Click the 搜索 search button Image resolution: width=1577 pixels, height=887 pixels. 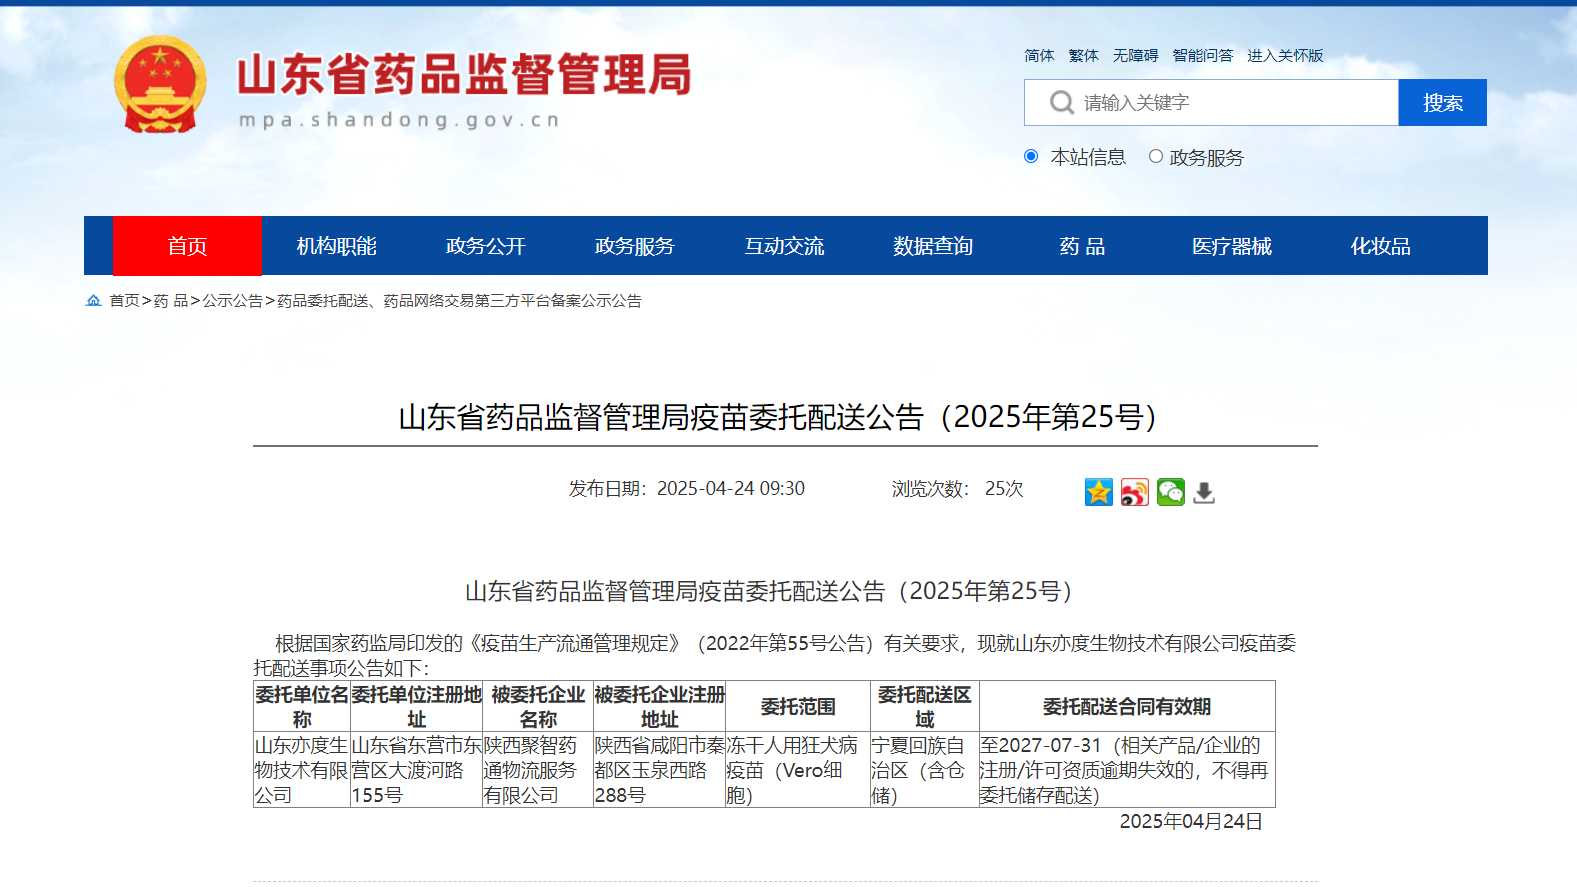[x=1442, y=102]
